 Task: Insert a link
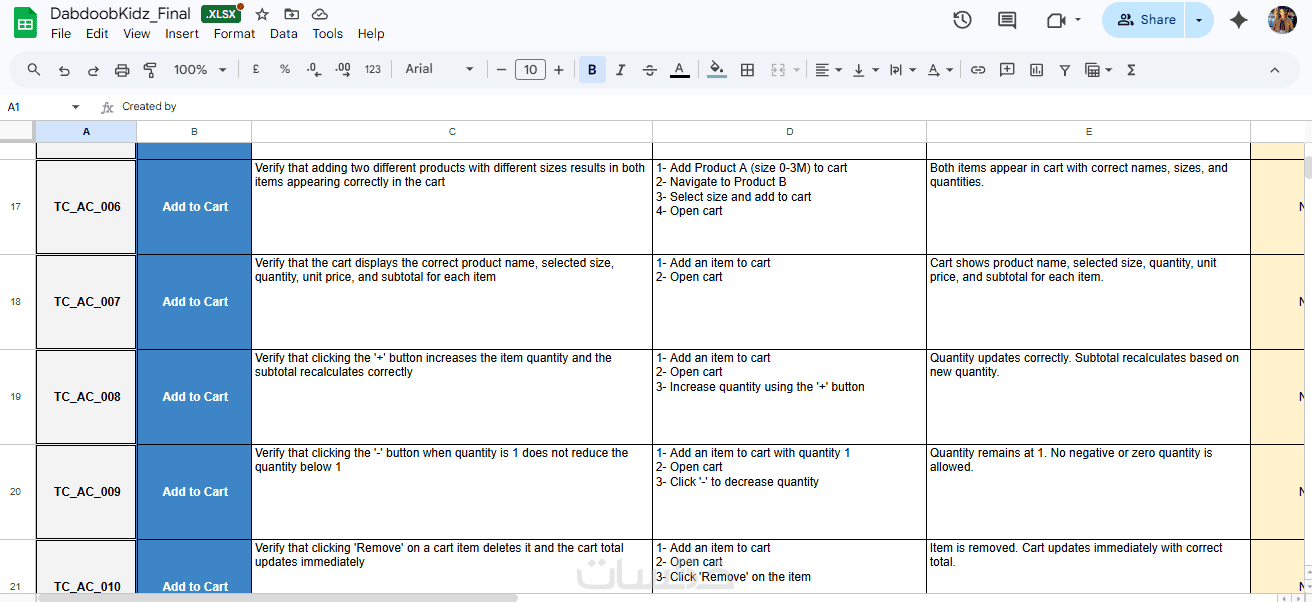tap(978, 70)
